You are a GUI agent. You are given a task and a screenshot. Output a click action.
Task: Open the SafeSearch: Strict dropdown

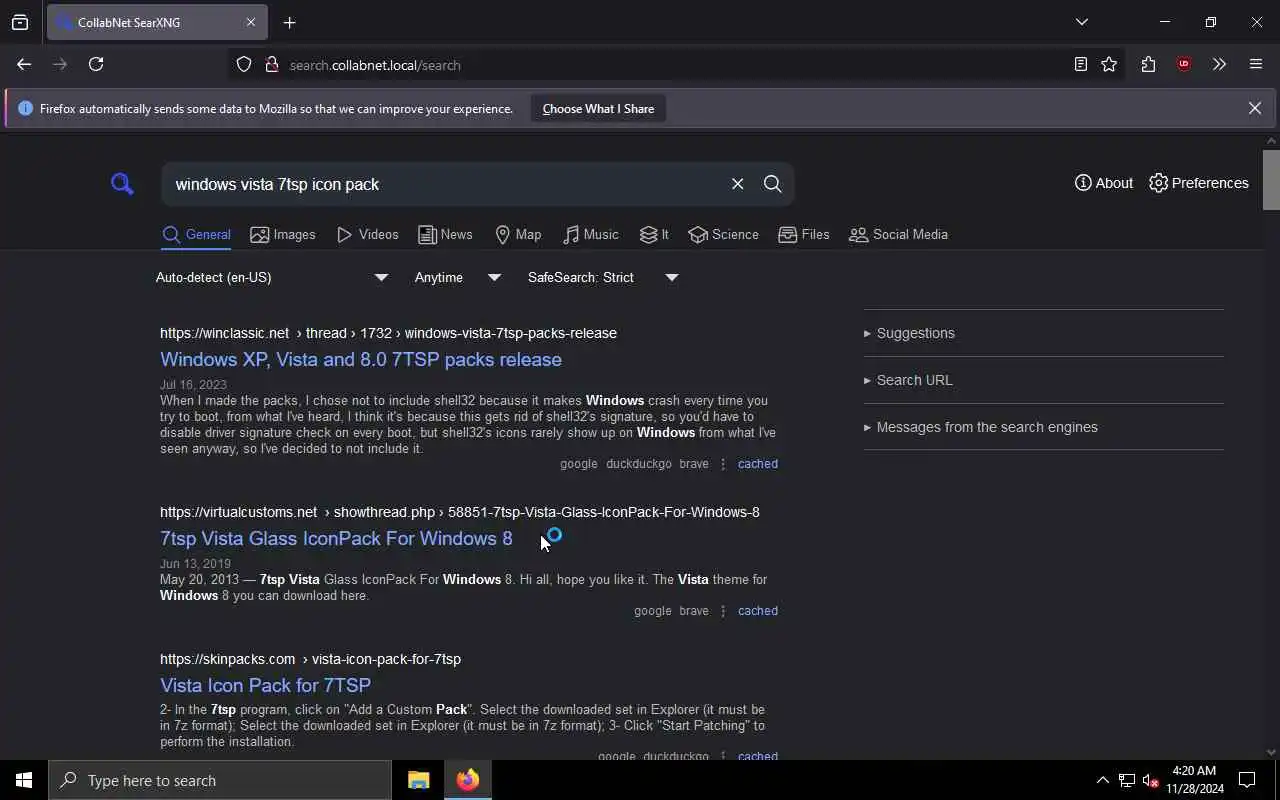(603, 277)
